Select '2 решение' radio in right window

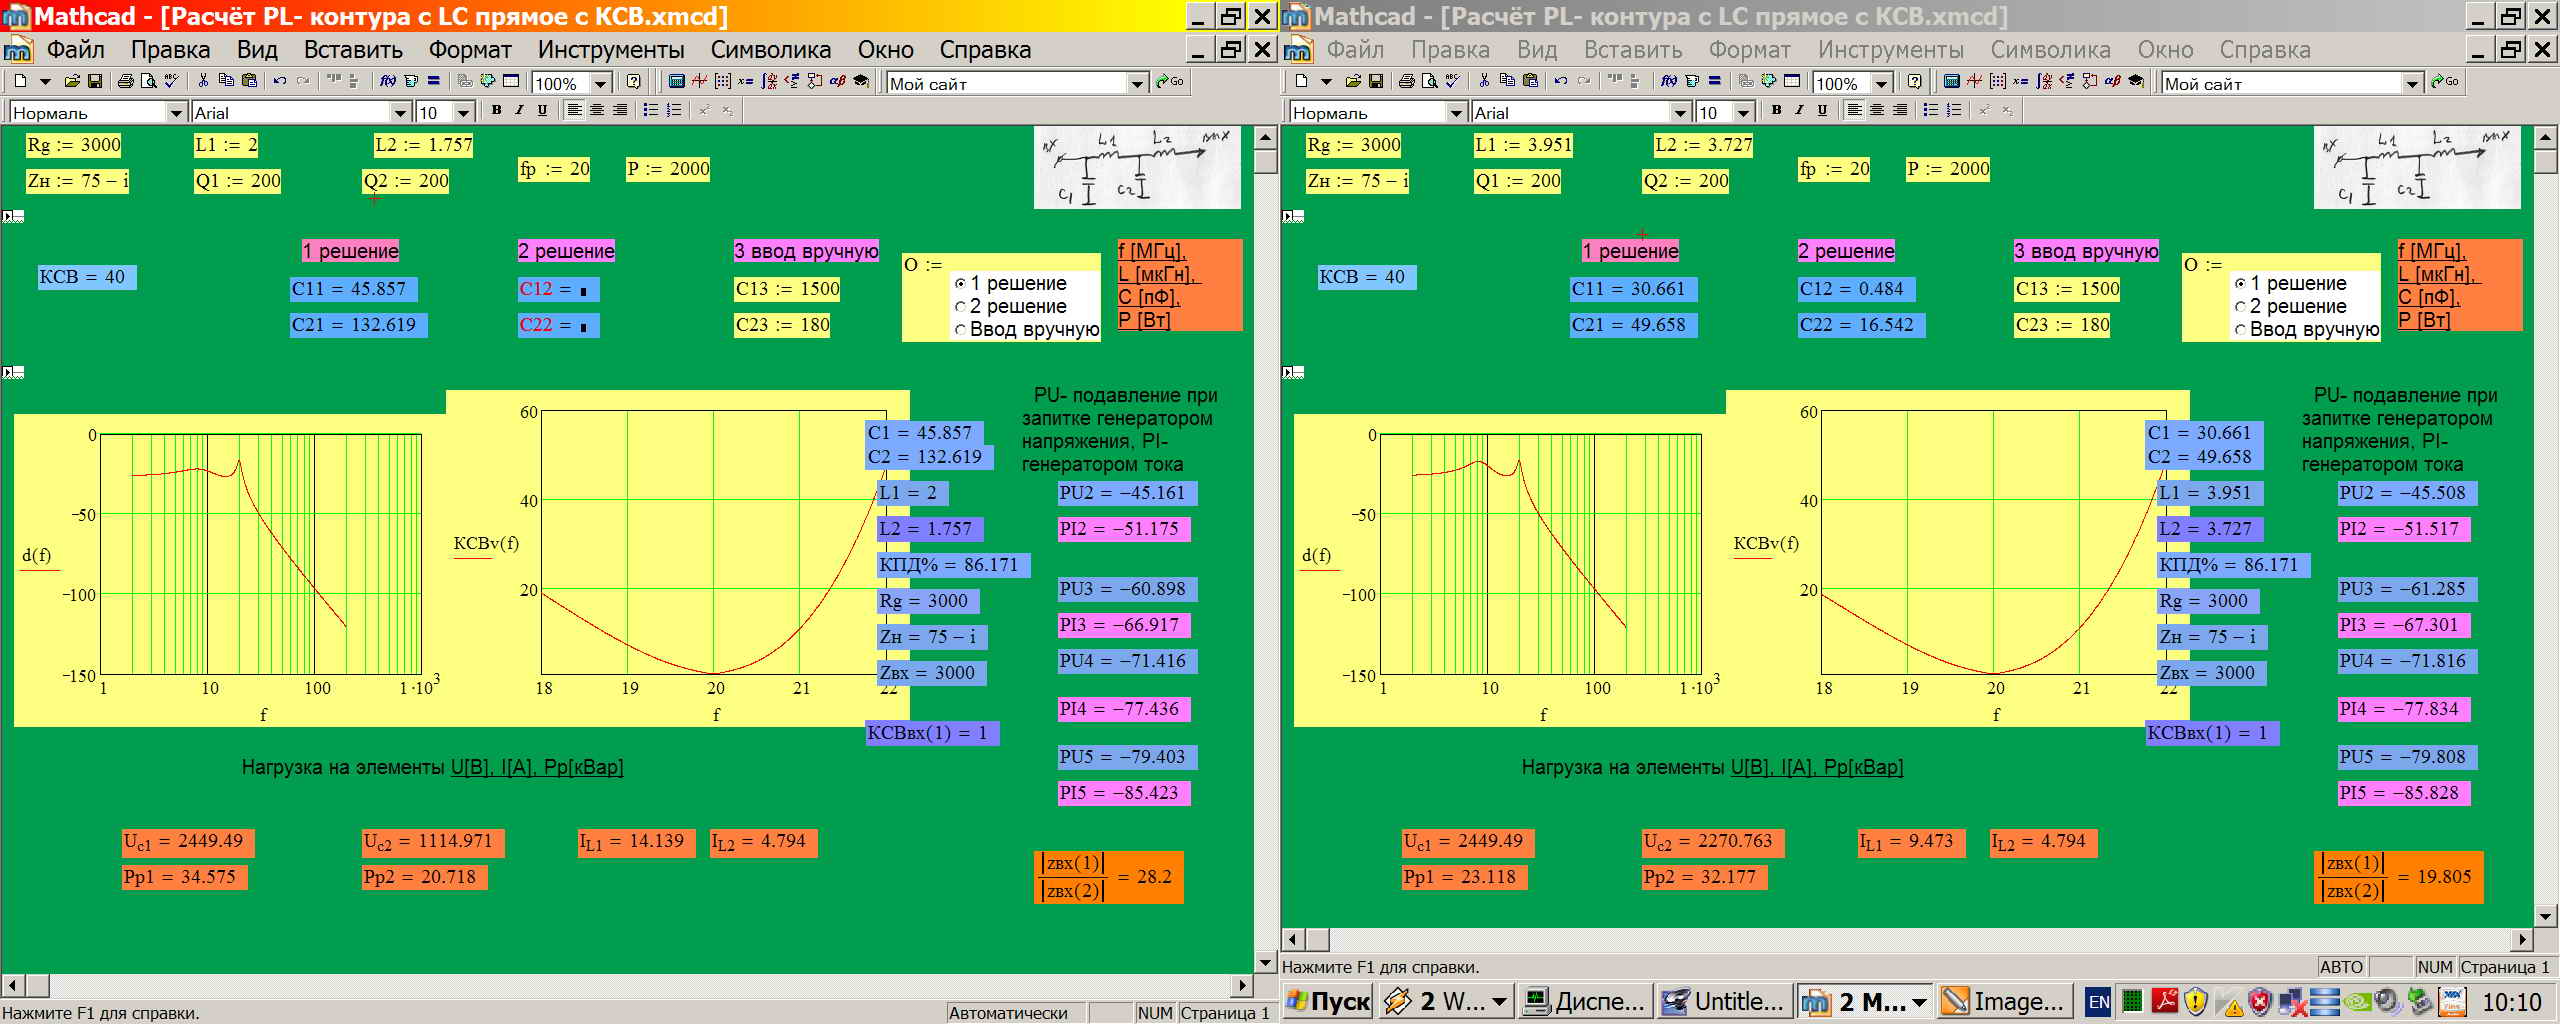click(2241, 307)
